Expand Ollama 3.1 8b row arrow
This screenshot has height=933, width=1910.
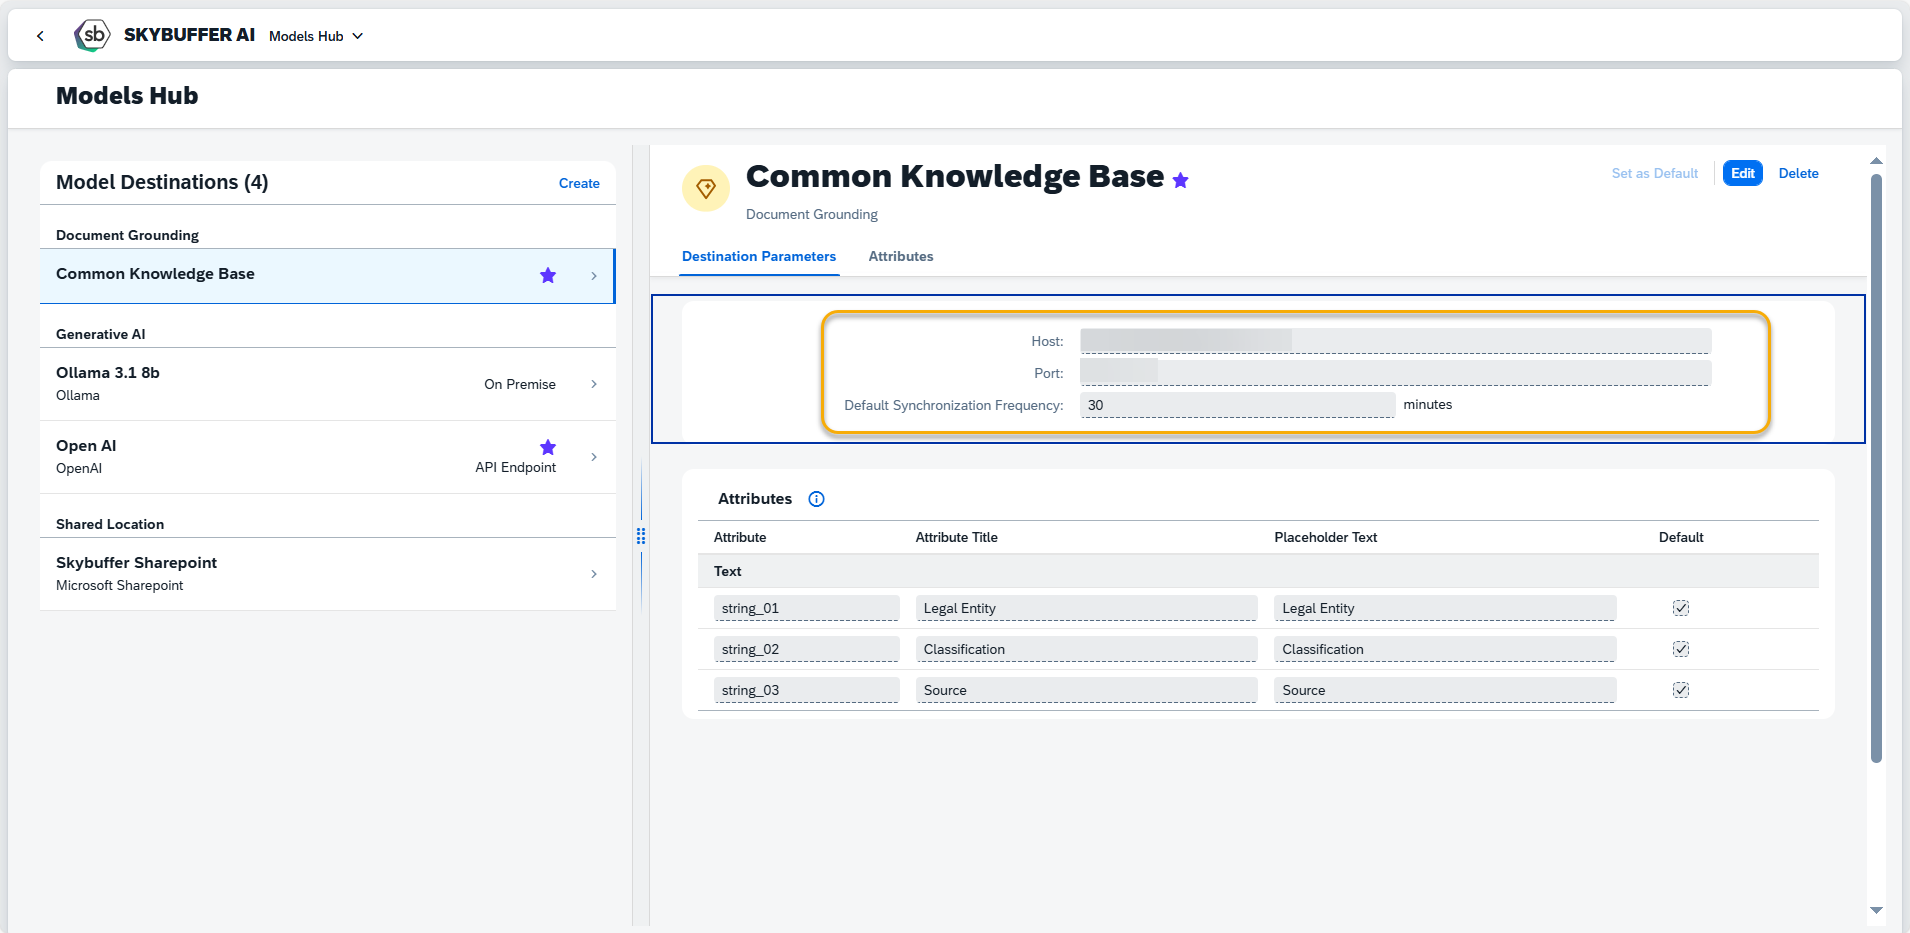point(594,384)
